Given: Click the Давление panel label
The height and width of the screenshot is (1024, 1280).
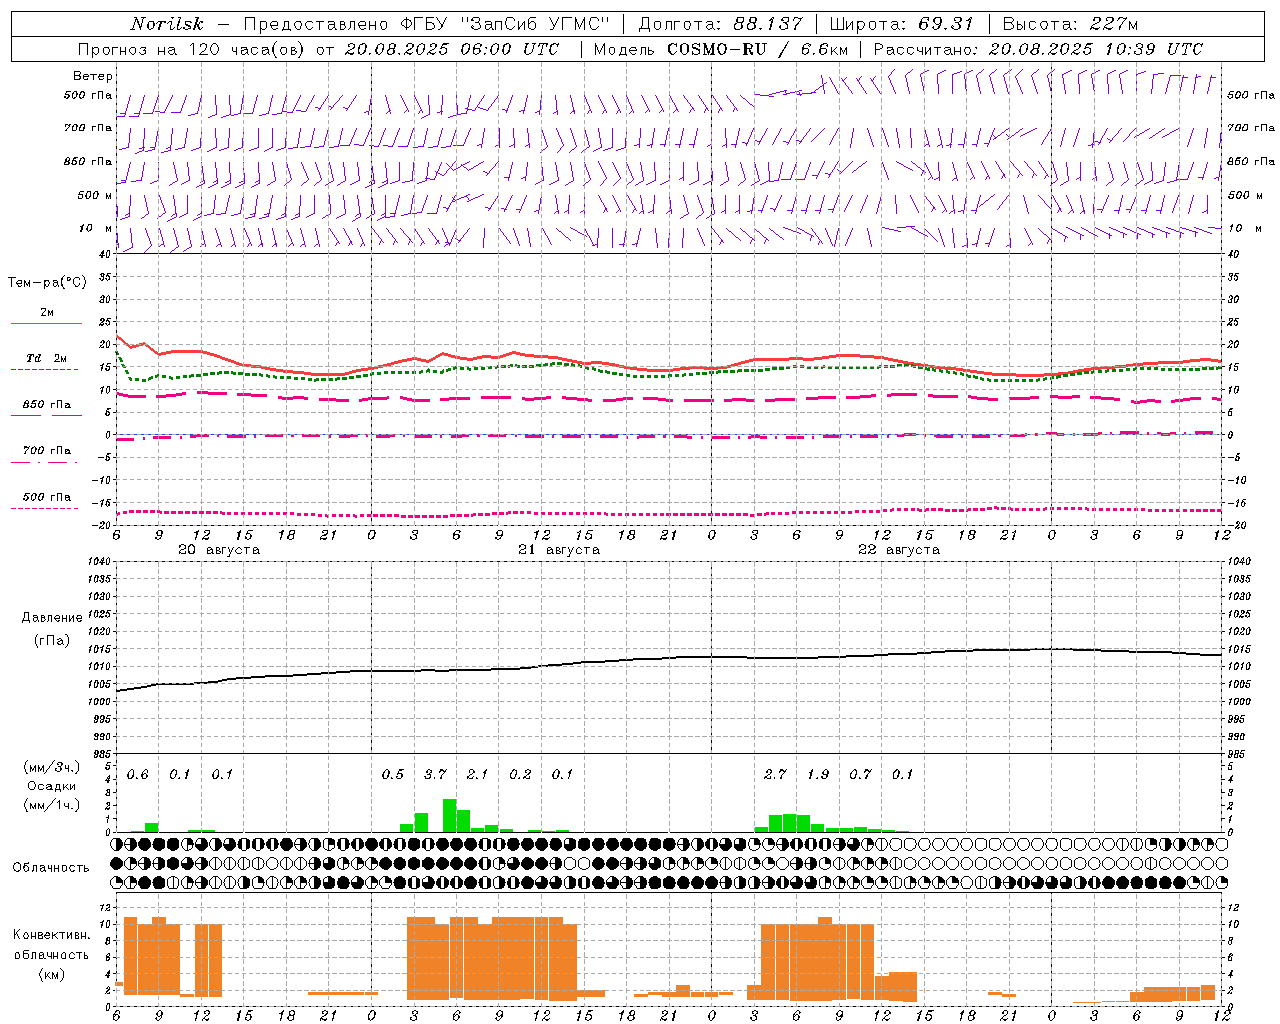Looking at the screenshot, I should click(52, 618).
